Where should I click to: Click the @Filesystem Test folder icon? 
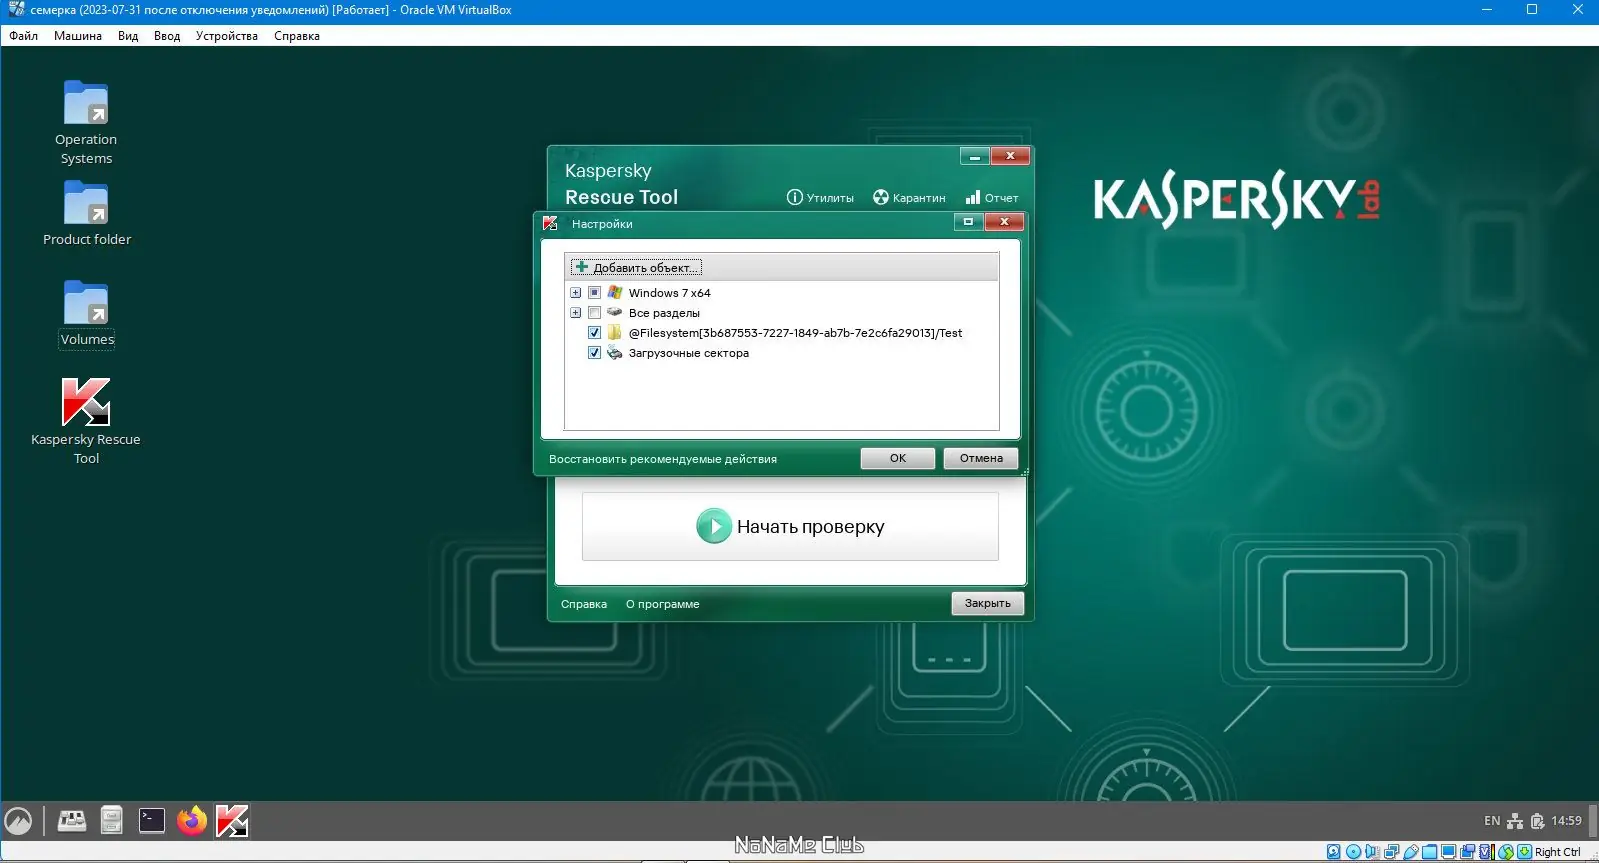615,333
